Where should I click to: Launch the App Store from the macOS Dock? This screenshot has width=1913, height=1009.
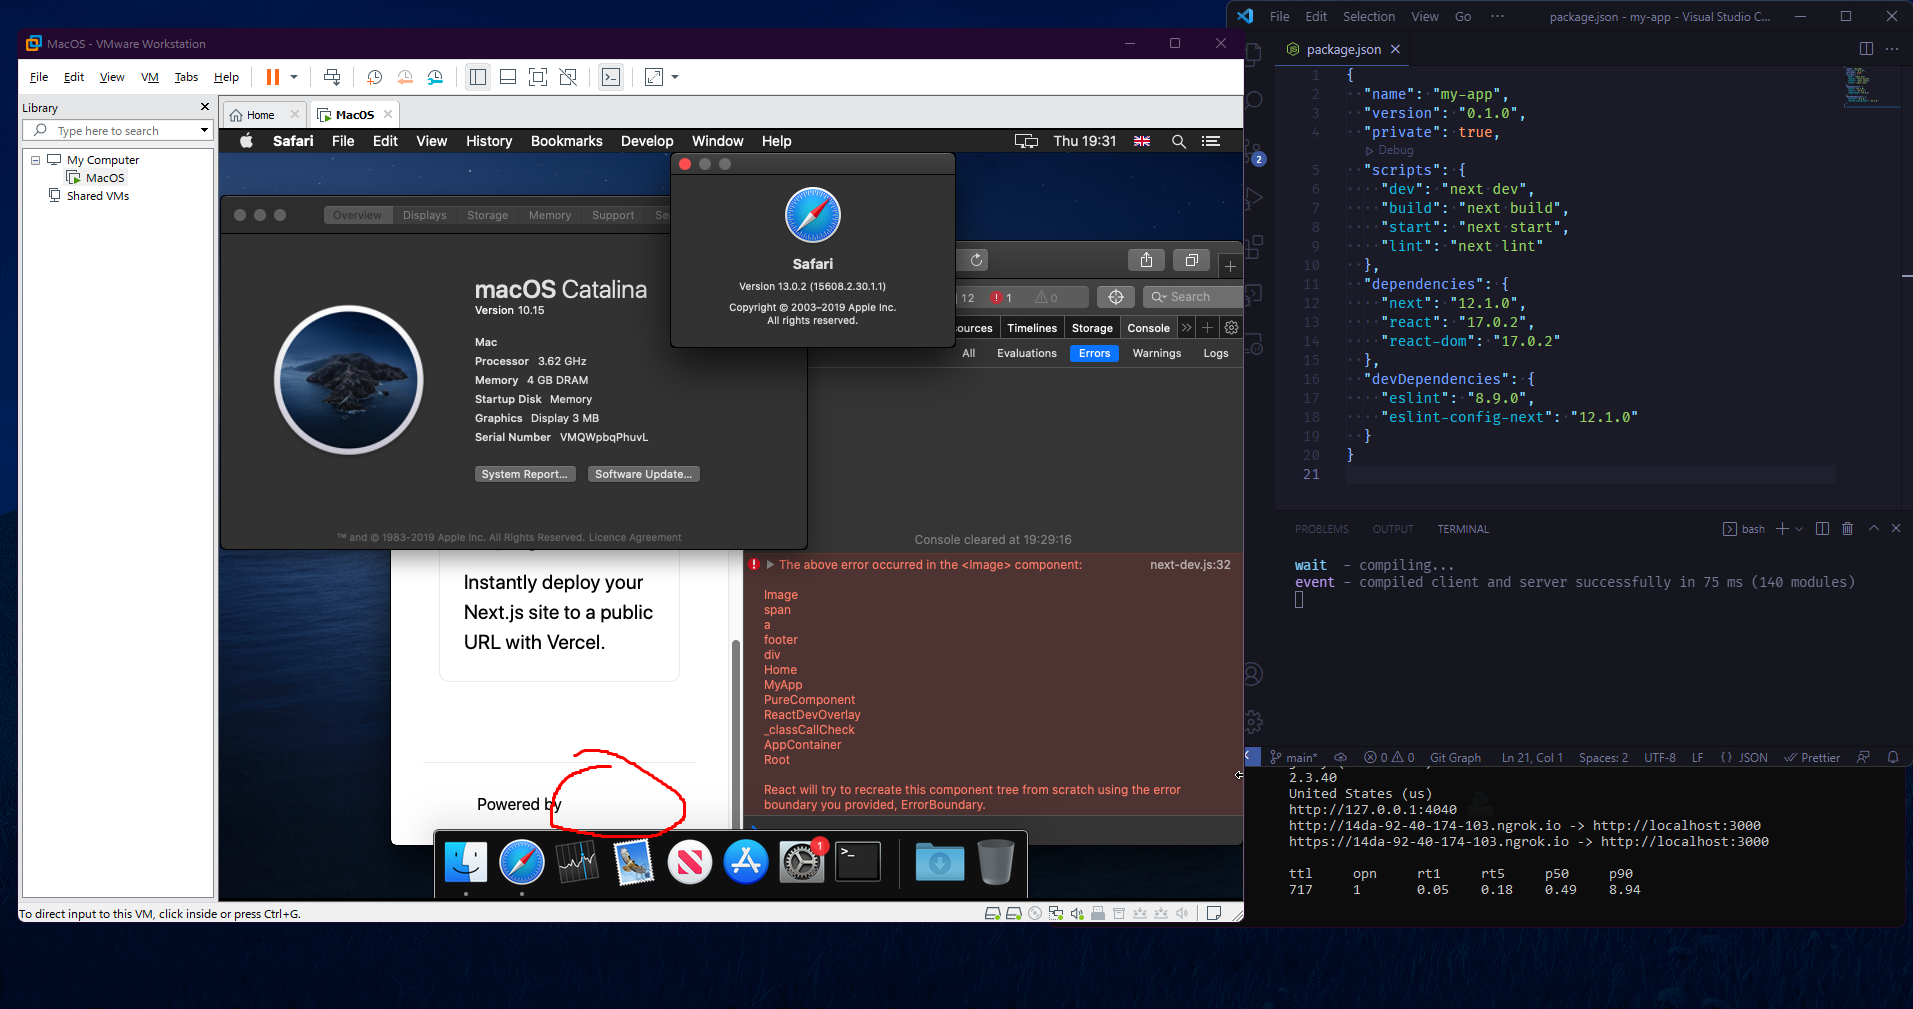tap(744, 860)
